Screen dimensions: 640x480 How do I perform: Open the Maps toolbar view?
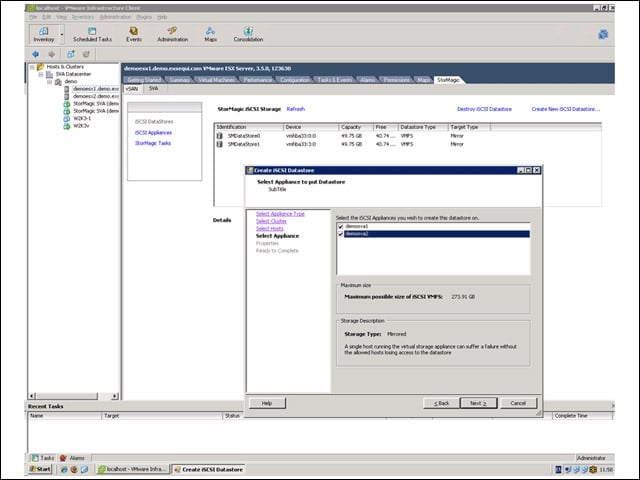(210, 35)
